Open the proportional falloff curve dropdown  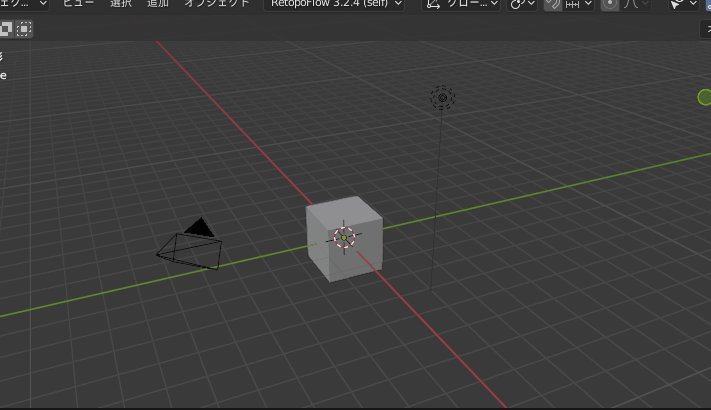pyautogui.click(x=635, y=4)
